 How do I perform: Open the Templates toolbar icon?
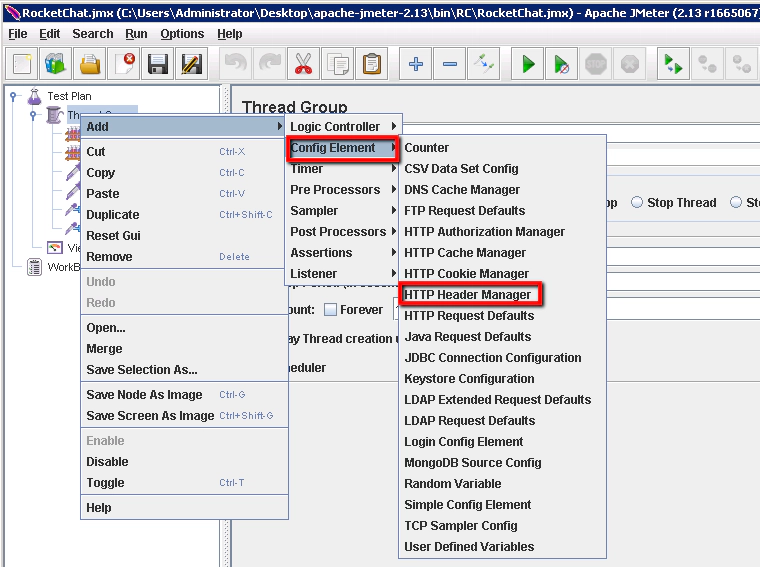click(55, 64)
